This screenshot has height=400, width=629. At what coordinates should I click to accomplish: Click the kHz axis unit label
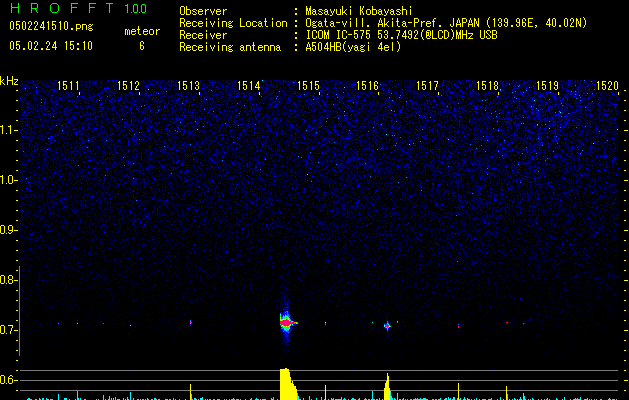[x=9, y=82]
